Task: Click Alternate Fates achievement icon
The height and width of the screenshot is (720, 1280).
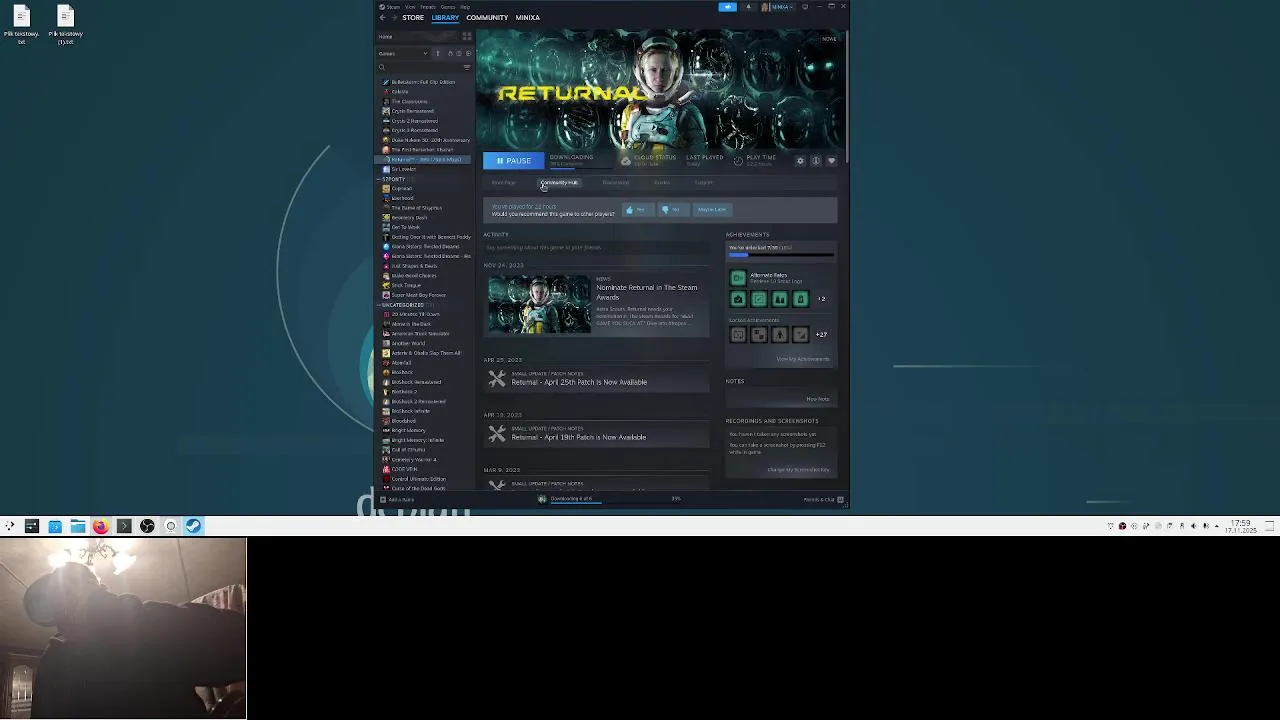Action: [738, 278]
